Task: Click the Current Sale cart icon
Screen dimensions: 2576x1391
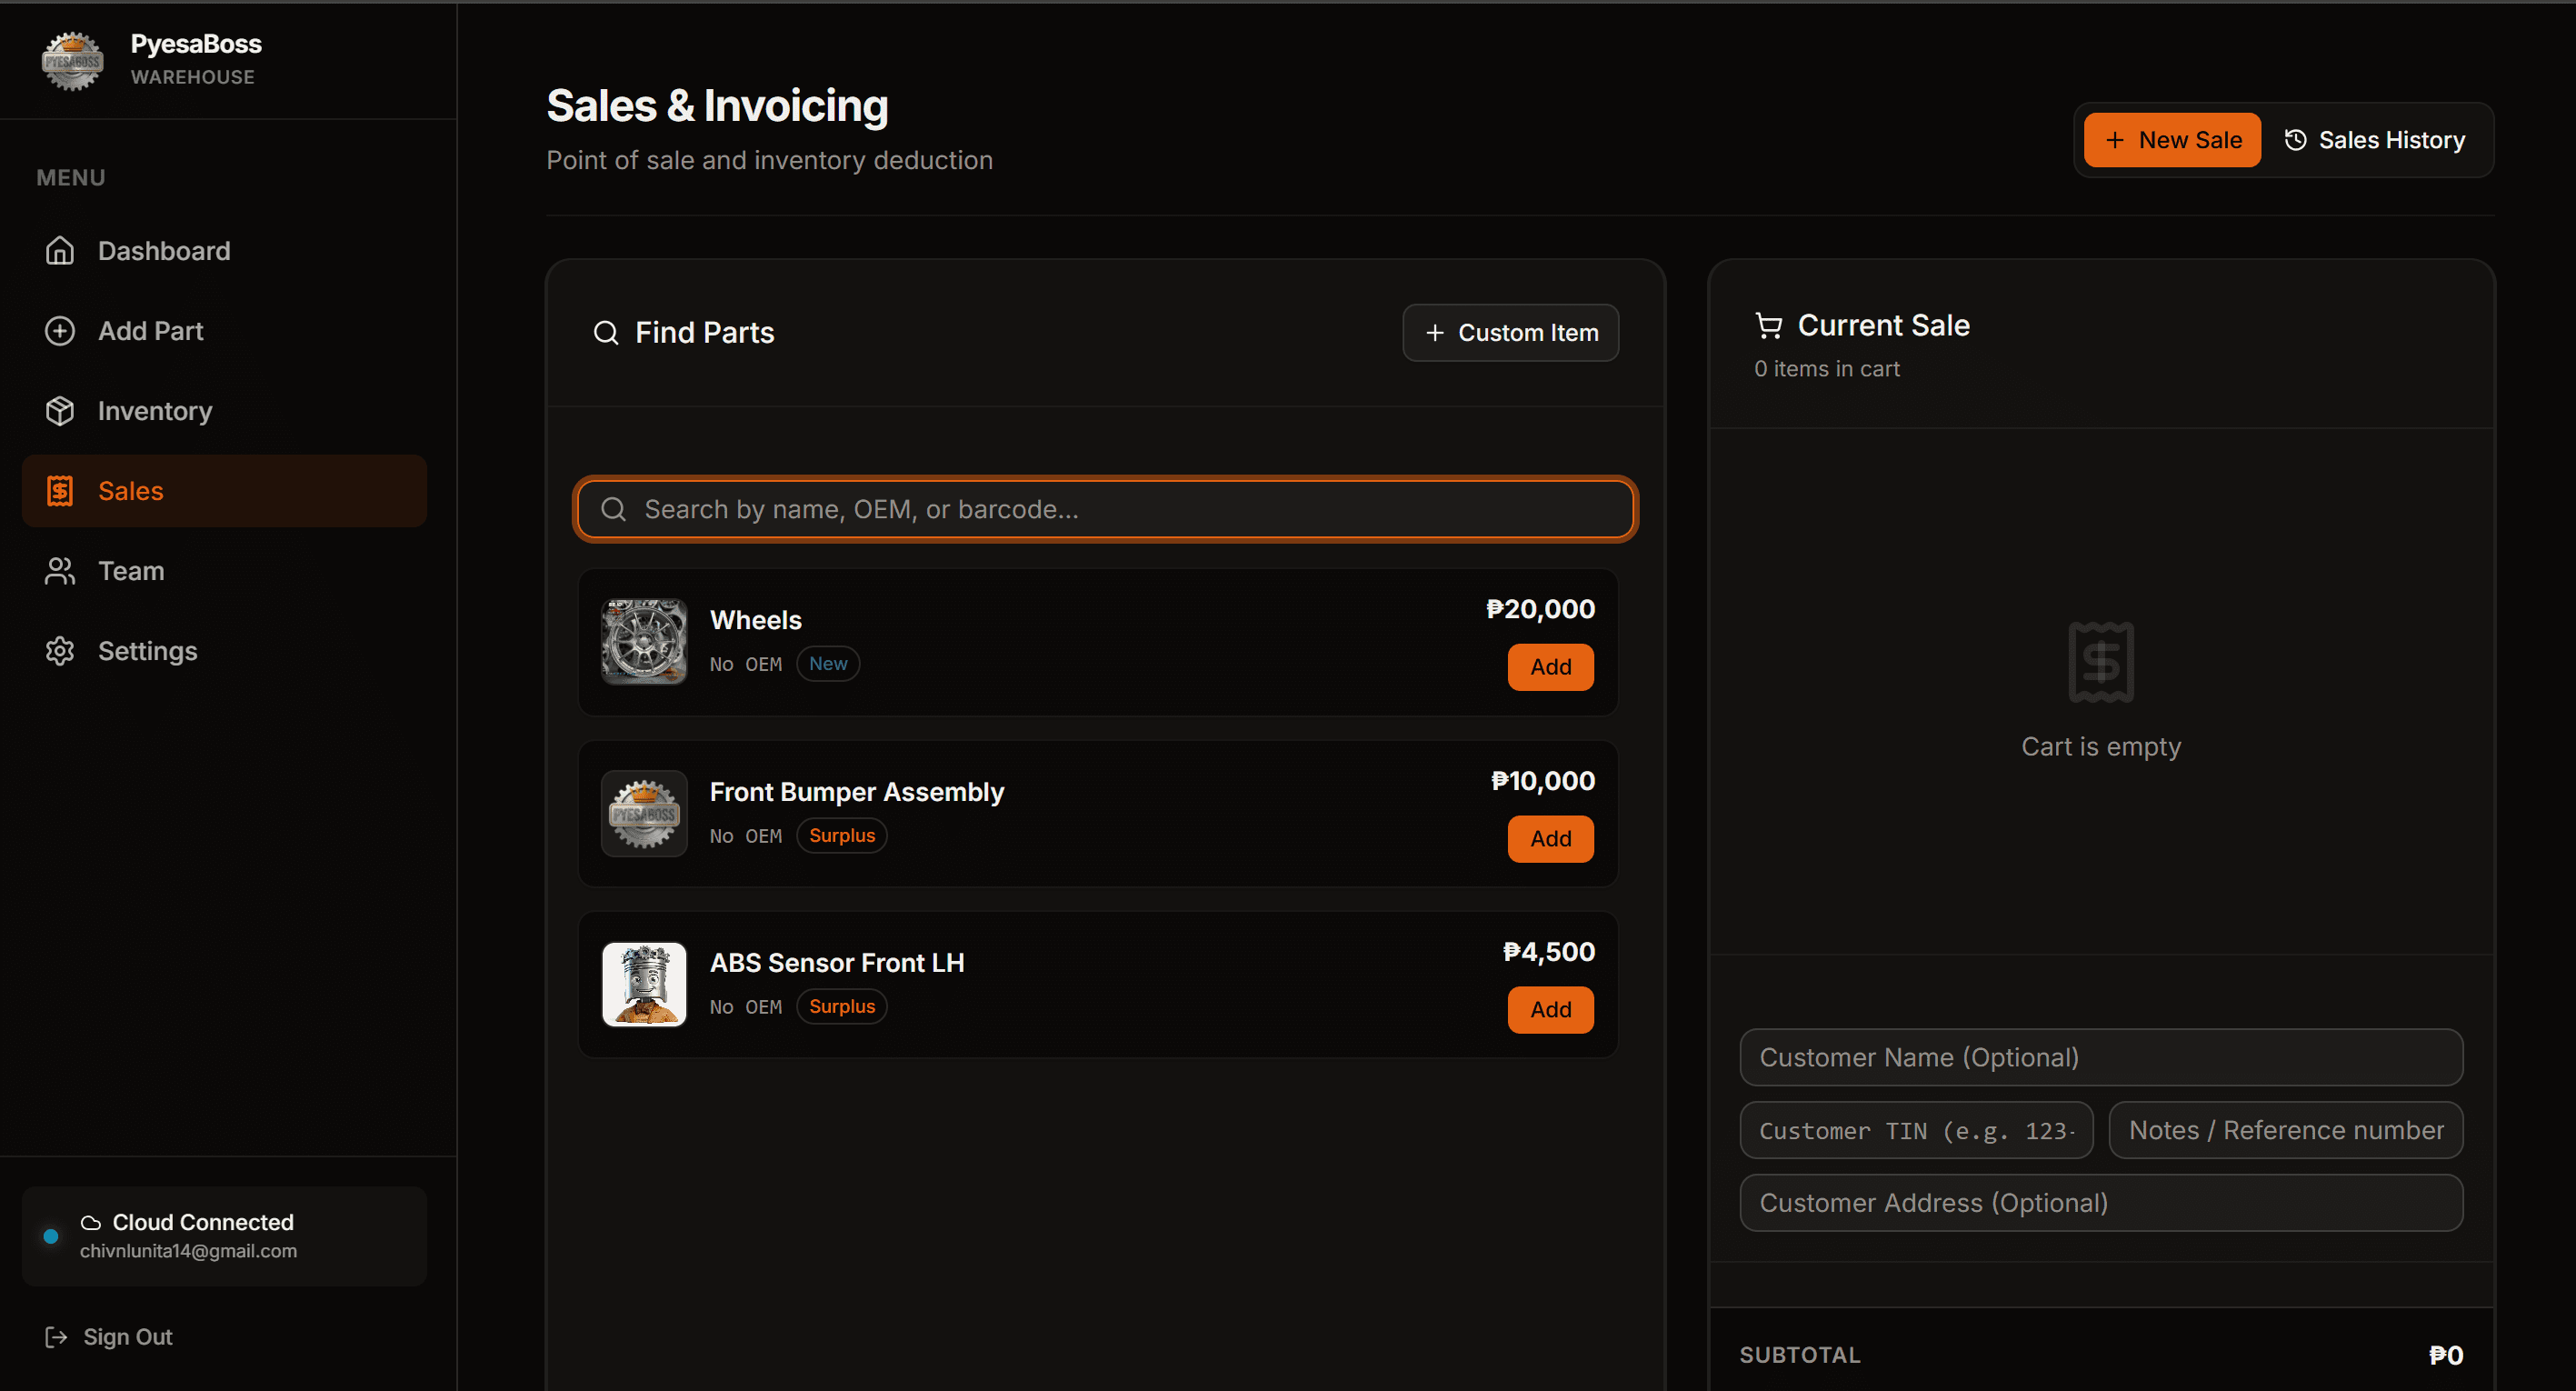Action: coord(1768,326)
